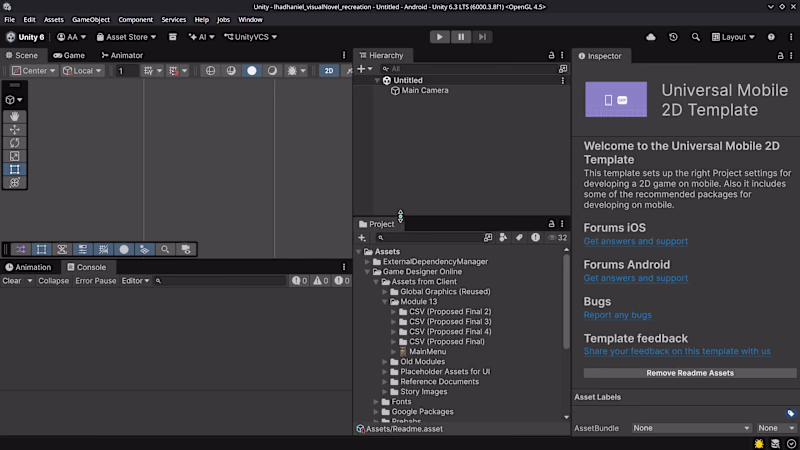
Task: Collapse the Module 13 folder
Action: click(x=385, y=302)
